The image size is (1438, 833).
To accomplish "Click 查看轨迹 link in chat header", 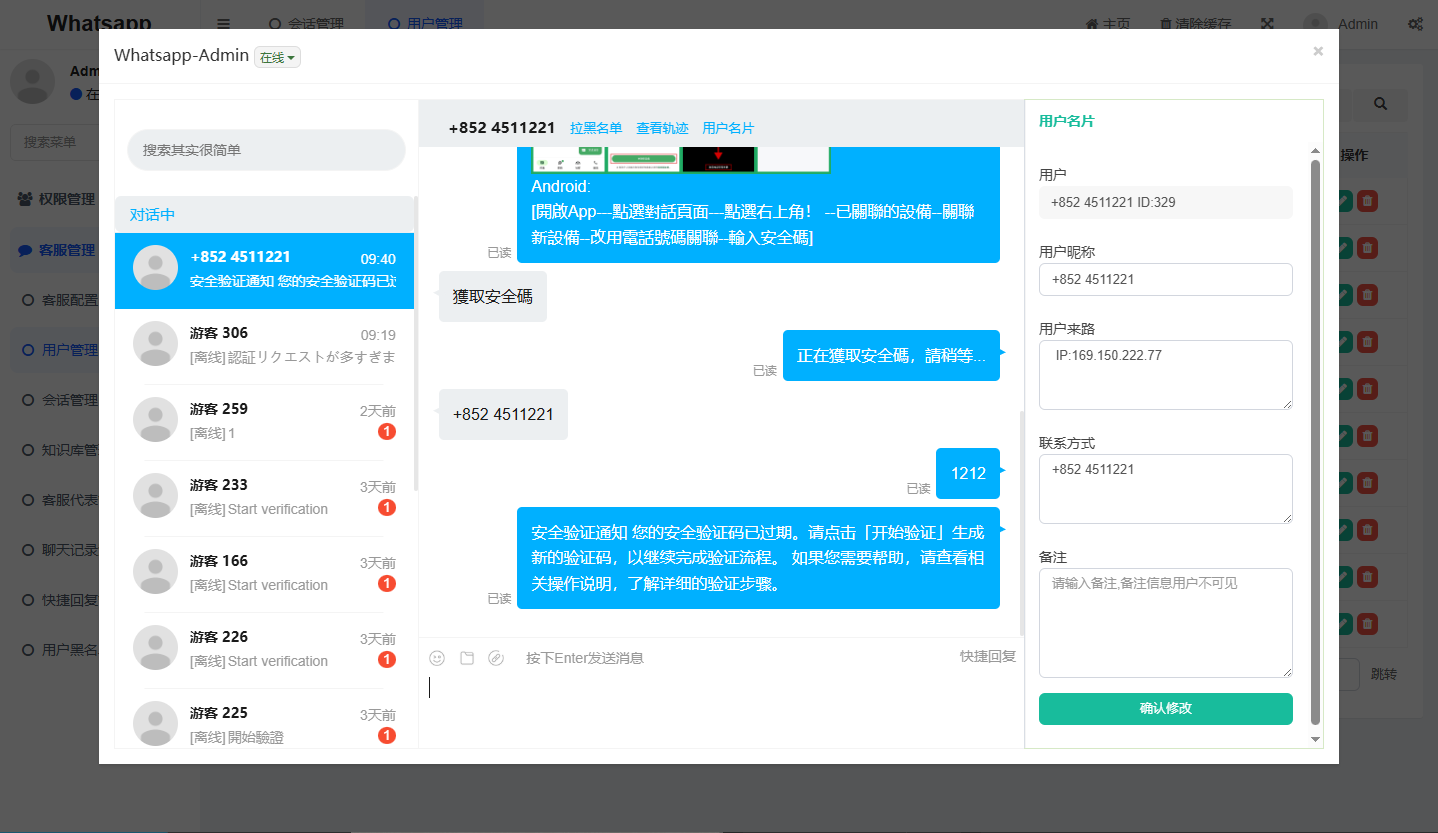I will [x=662, y=128].
